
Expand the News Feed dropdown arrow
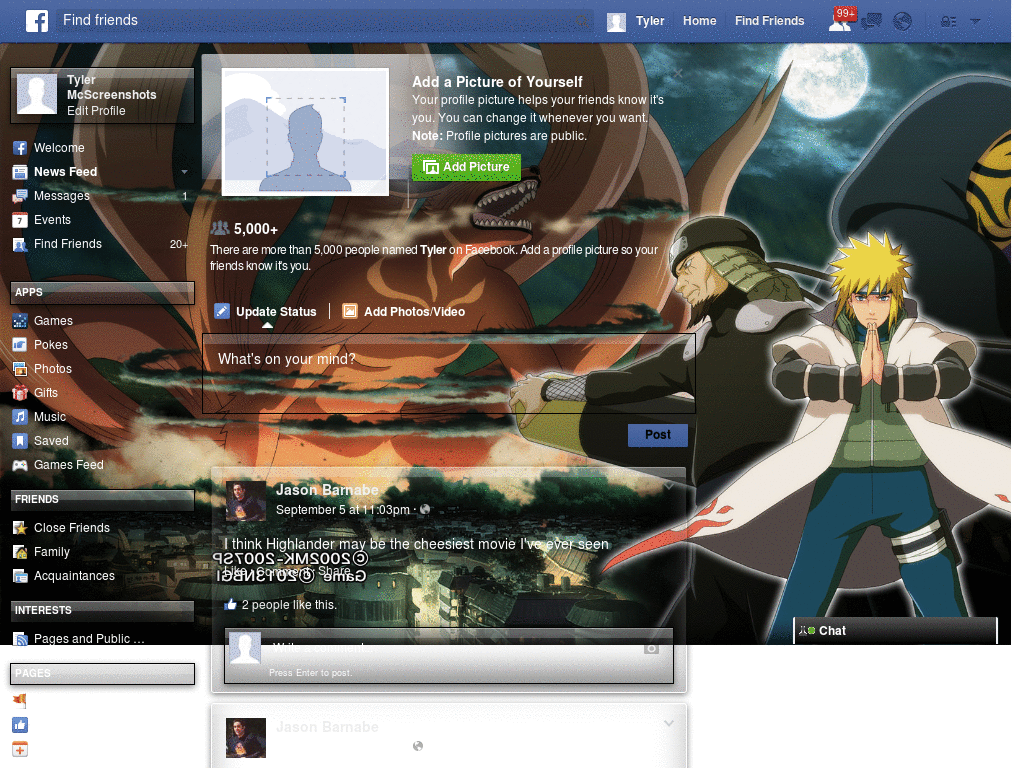(182, 171)
